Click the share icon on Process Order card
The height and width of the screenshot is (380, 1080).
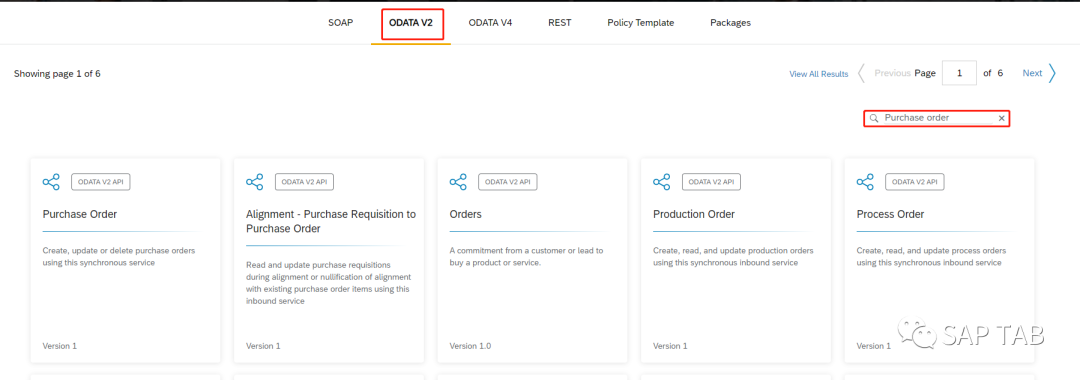coord(865,182)
